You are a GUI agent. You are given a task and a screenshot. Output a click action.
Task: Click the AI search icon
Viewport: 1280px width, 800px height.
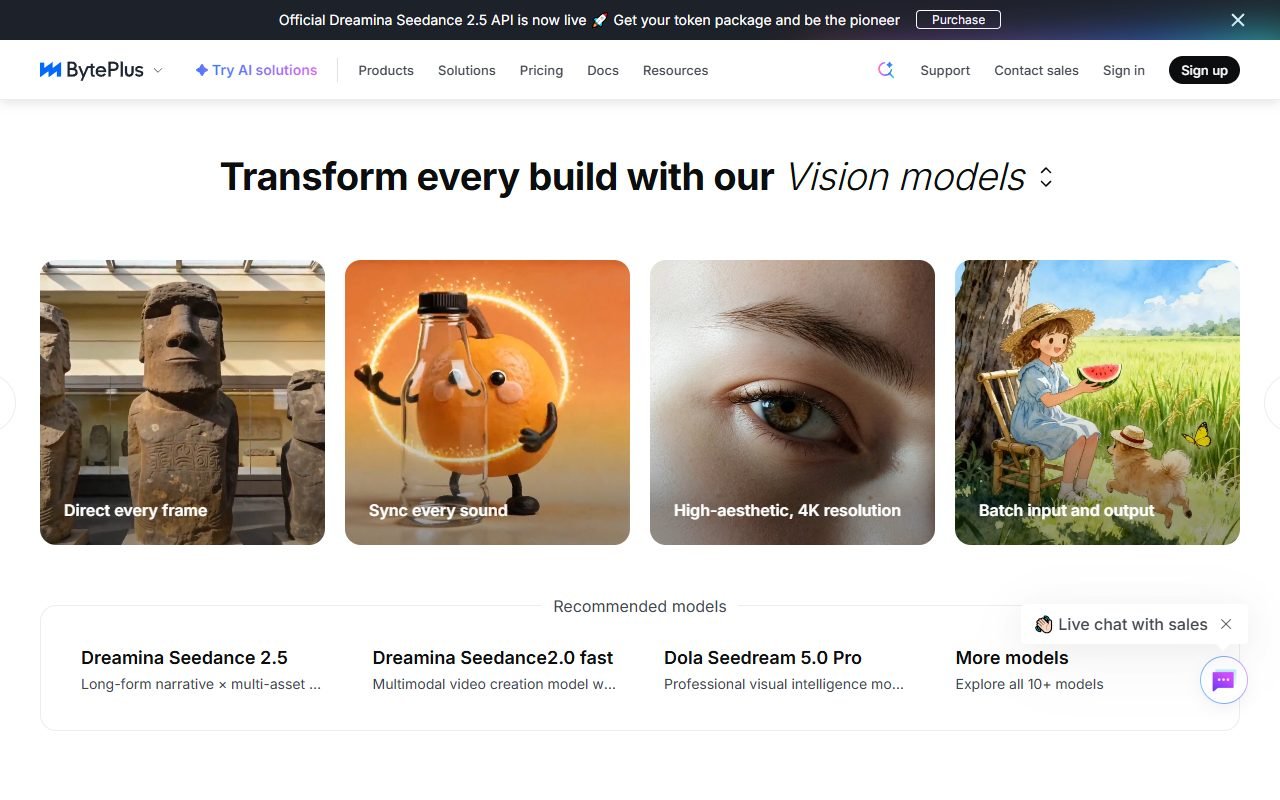click(x=885, y=70)
